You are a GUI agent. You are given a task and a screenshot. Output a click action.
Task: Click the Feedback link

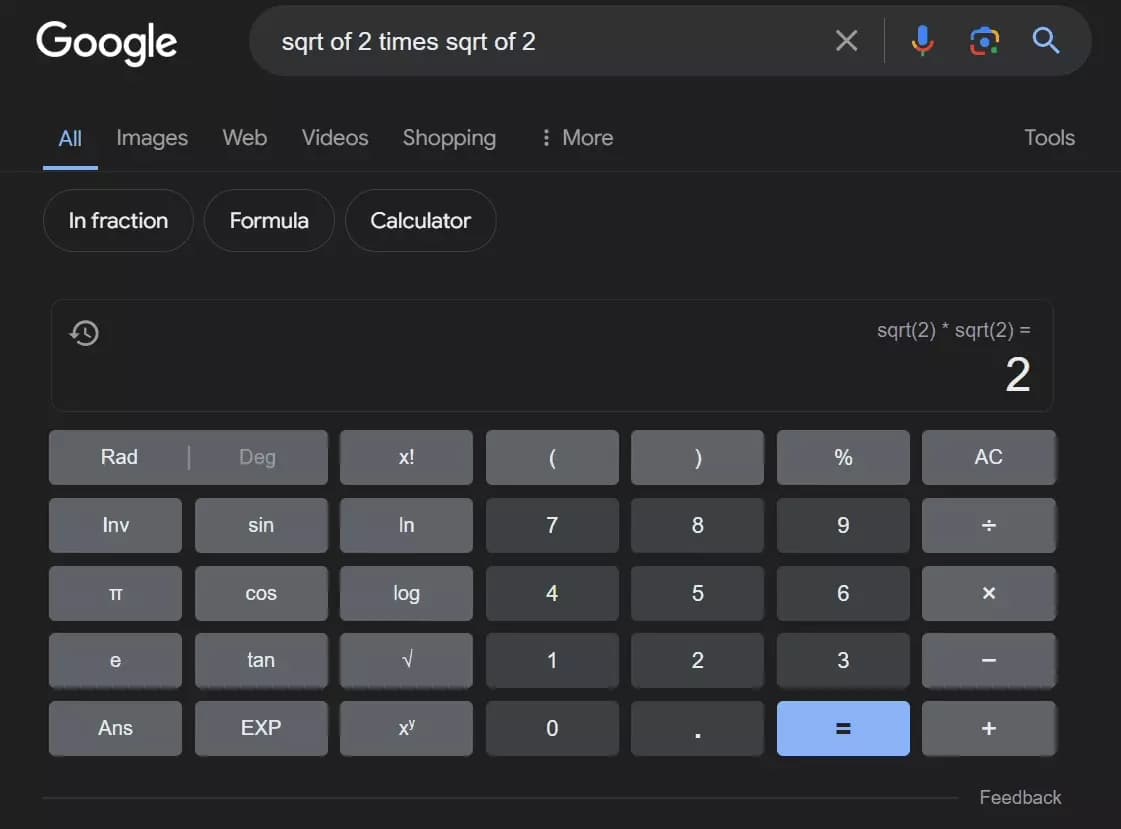[1020, 797]
